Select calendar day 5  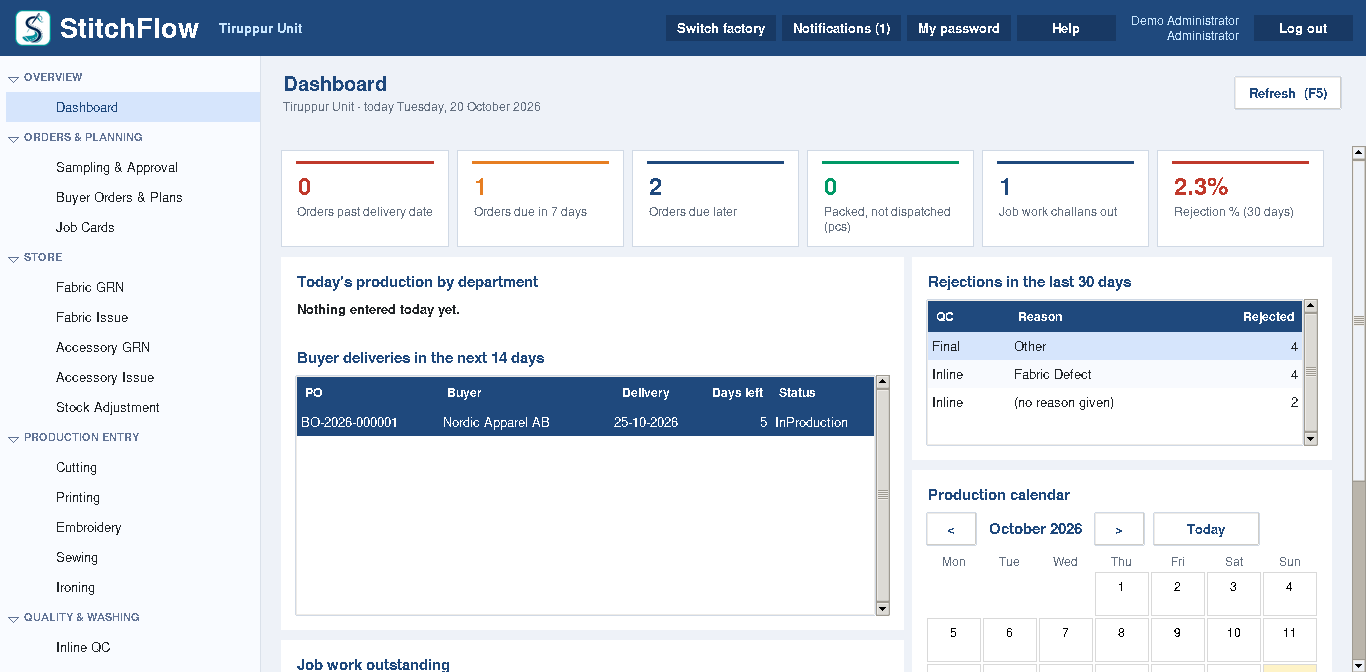(953, 639)
